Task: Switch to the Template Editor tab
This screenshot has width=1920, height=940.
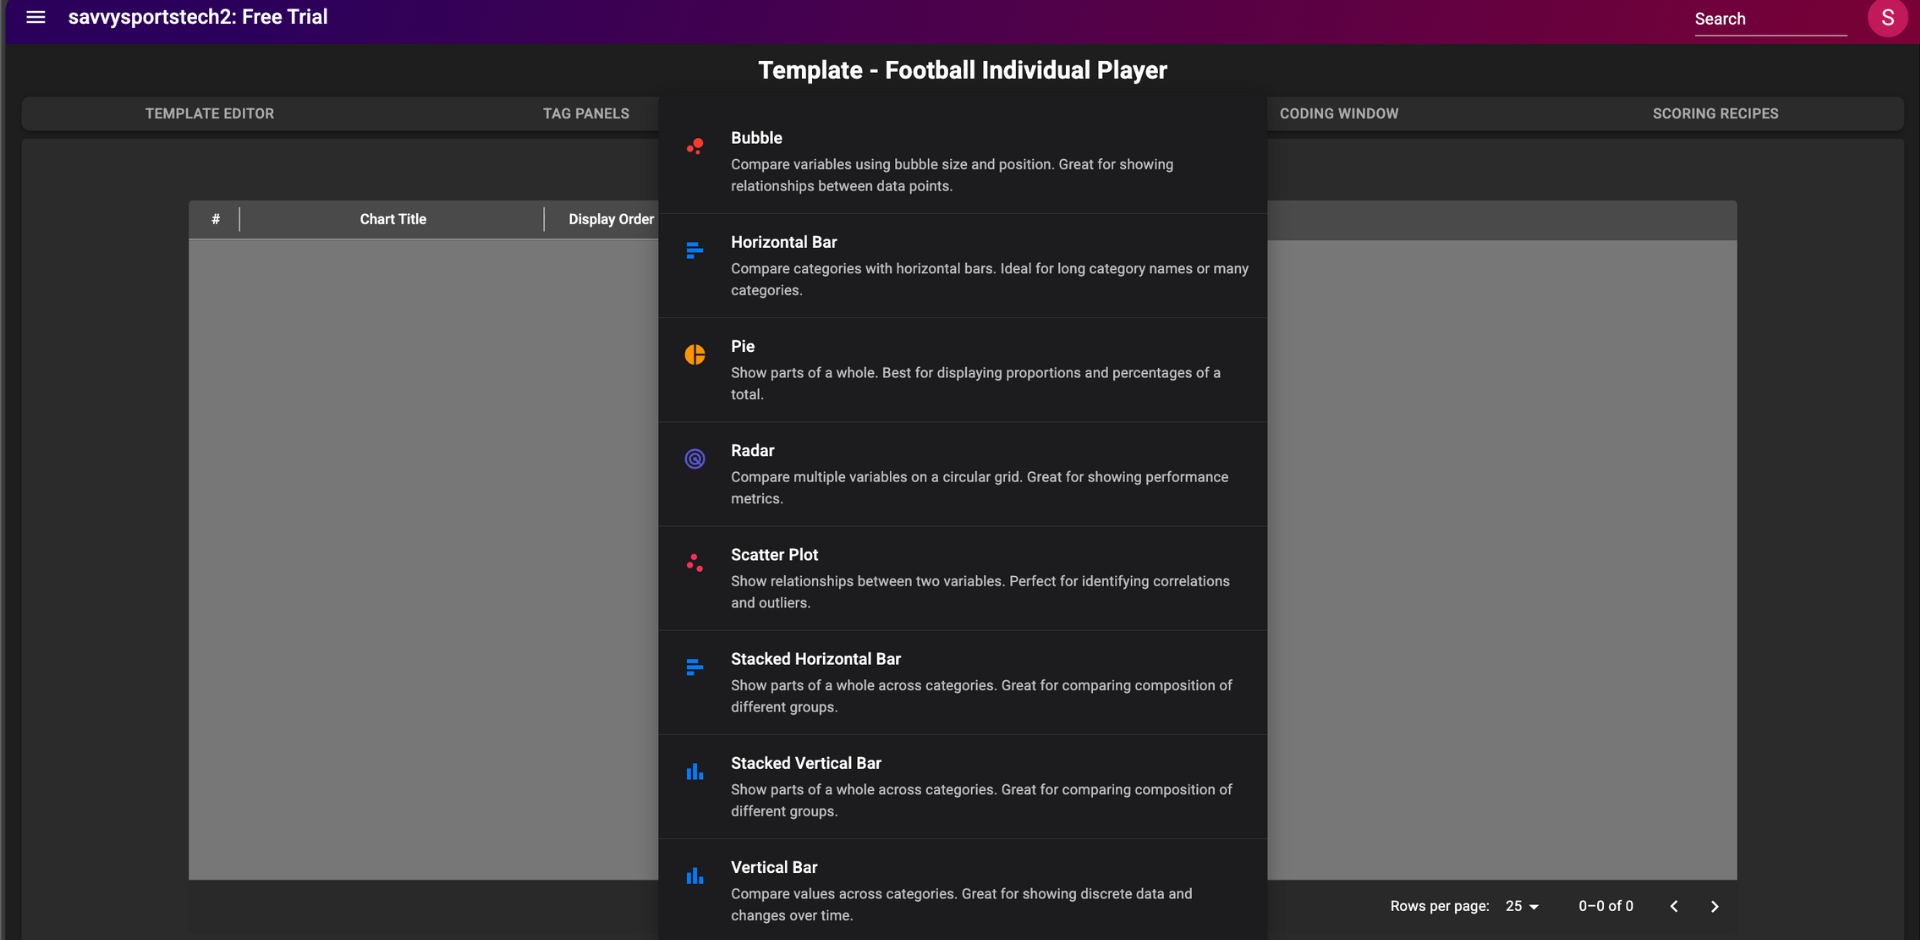Action: 210,114
